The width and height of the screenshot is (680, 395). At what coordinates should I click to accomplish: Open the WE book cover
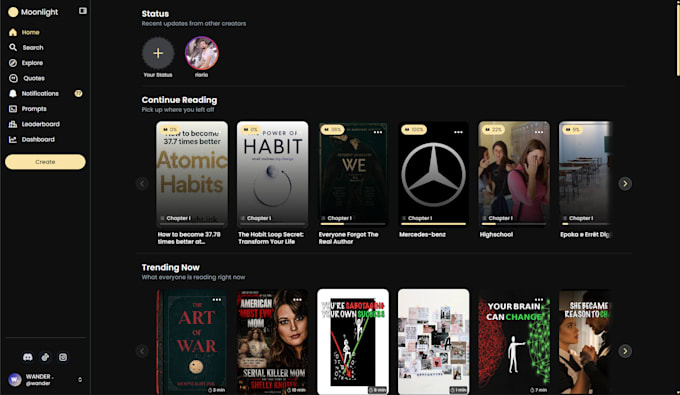point(353,174)
